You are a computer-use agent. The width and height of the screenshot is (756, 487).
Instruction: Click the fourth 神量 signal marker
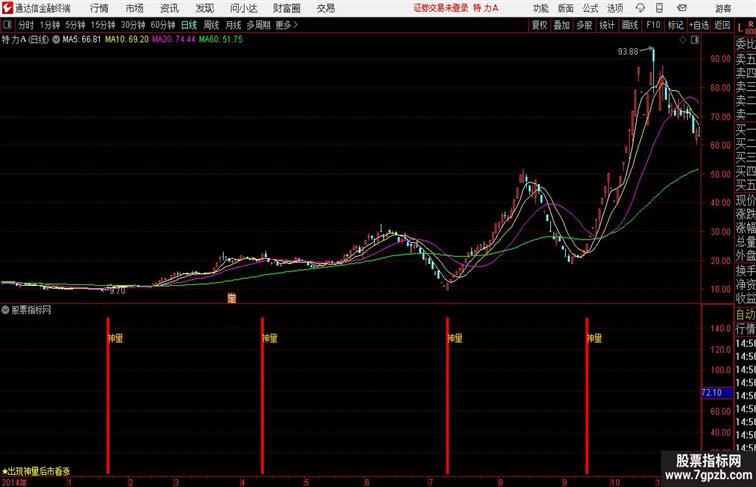point(594,338)
